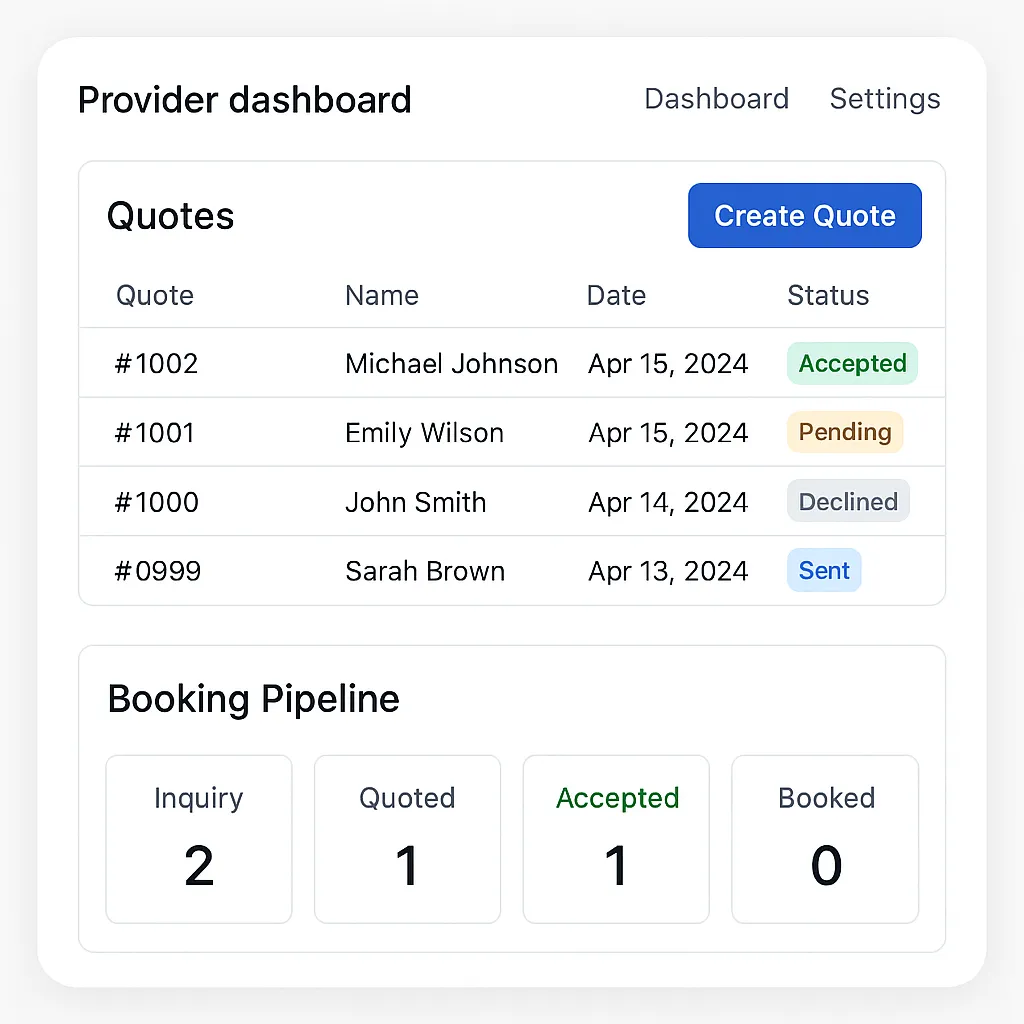Select quote number #1001
The height and width of the screenshot is (1024, 1024).
click(x=155, y=433)
